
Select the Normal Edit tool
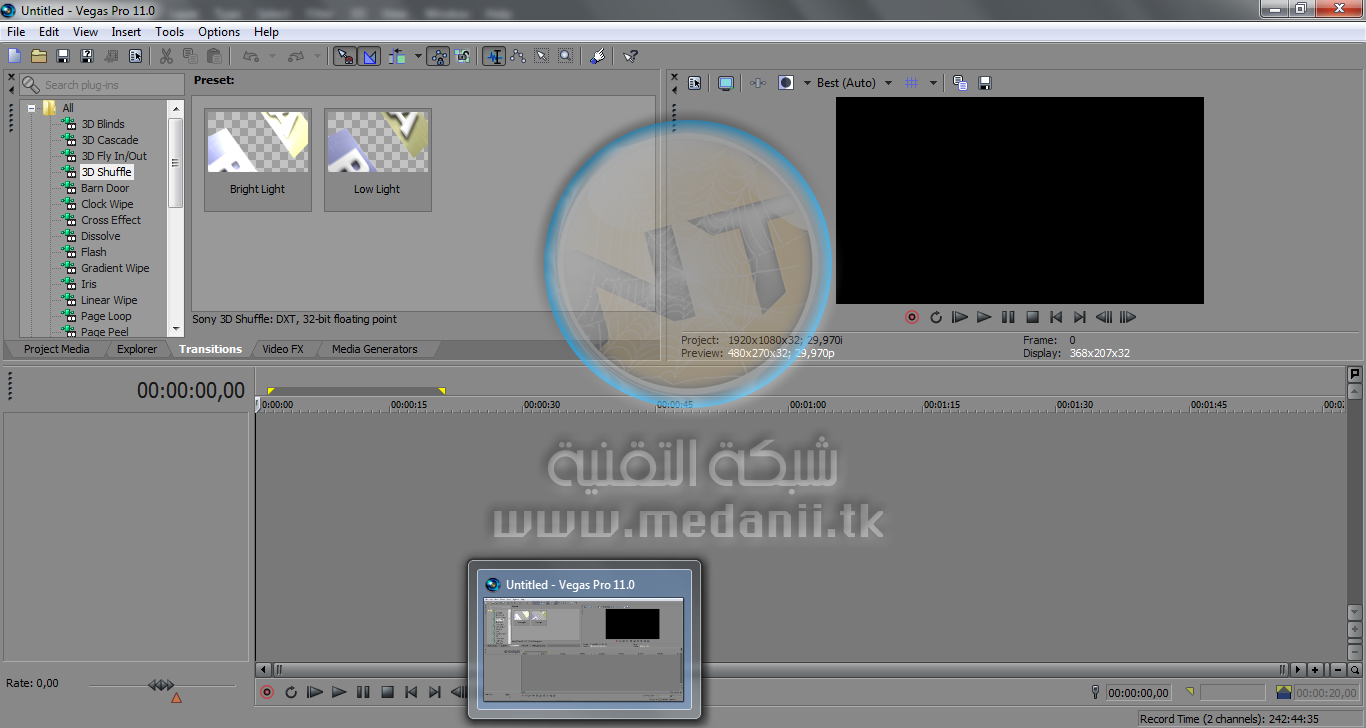click(494, 56)
